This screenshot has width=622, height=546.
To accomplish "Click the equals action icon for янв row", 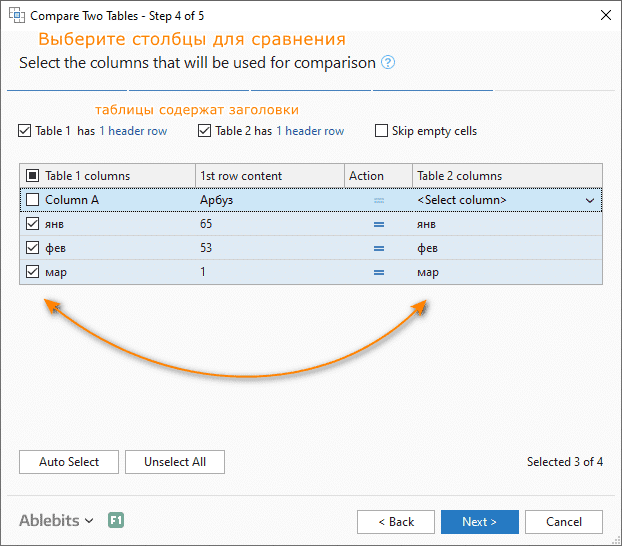I will click(x=379, y=224).
